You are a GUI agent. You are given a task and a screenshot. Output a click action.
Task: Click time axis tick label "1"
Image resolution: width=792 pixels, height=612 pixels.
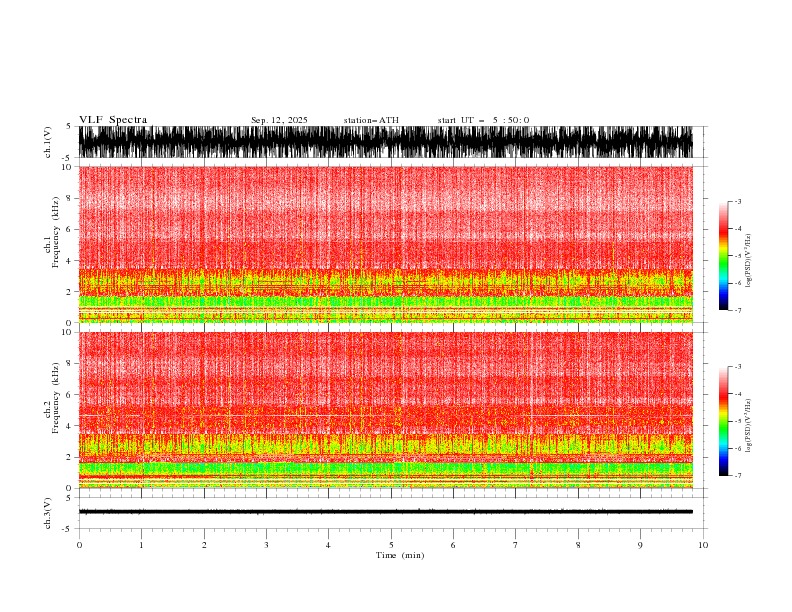(142, 545)
